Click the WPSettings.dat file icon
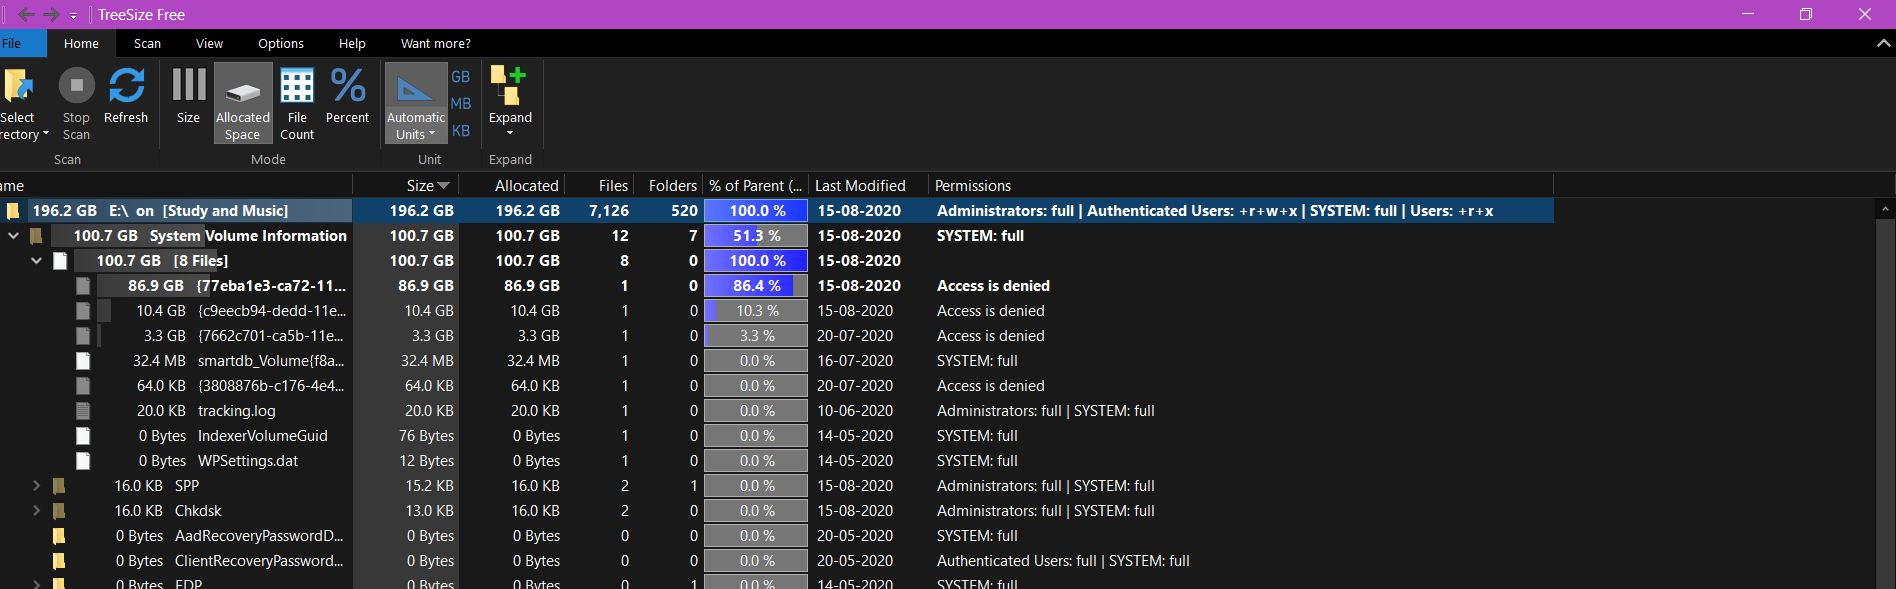The image size is (1896, 589). (83, 461)
